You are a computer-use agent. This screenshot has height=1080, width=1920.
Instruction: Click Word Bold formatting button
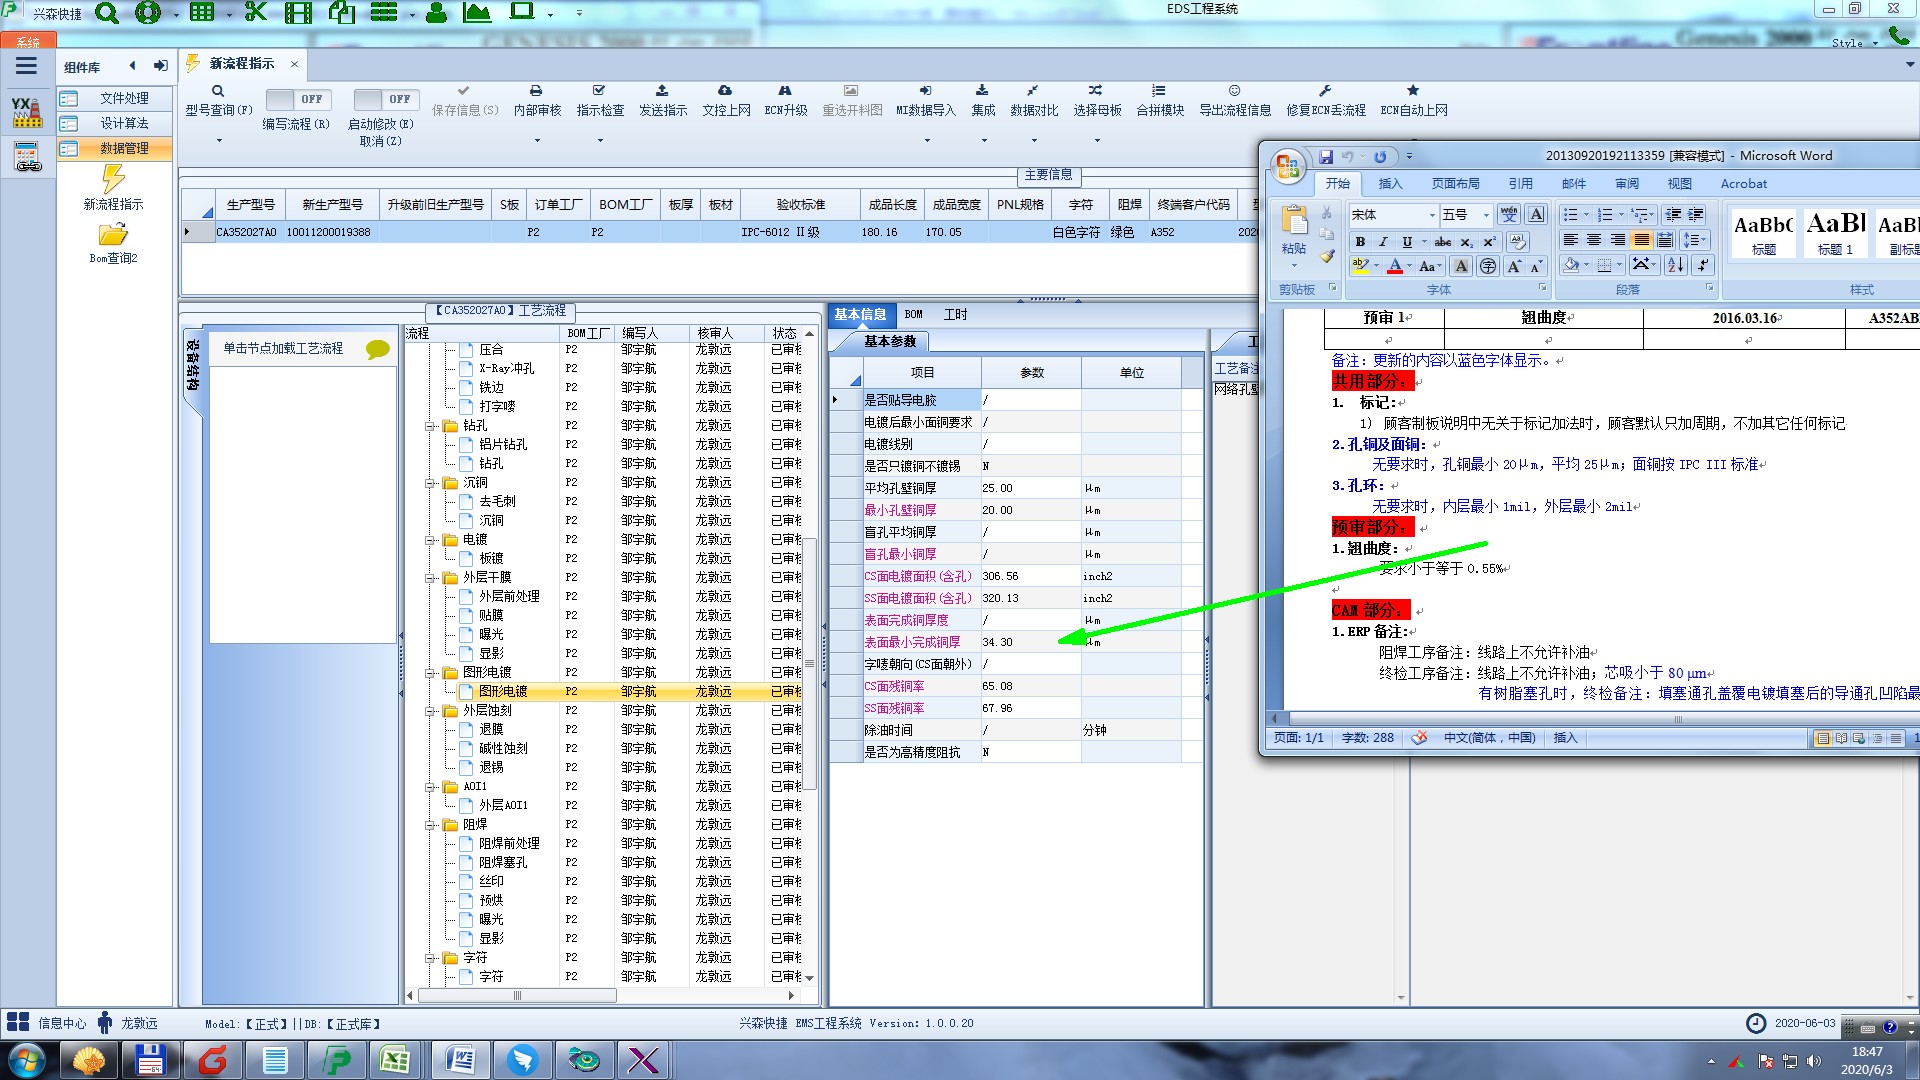(1360, 242)
